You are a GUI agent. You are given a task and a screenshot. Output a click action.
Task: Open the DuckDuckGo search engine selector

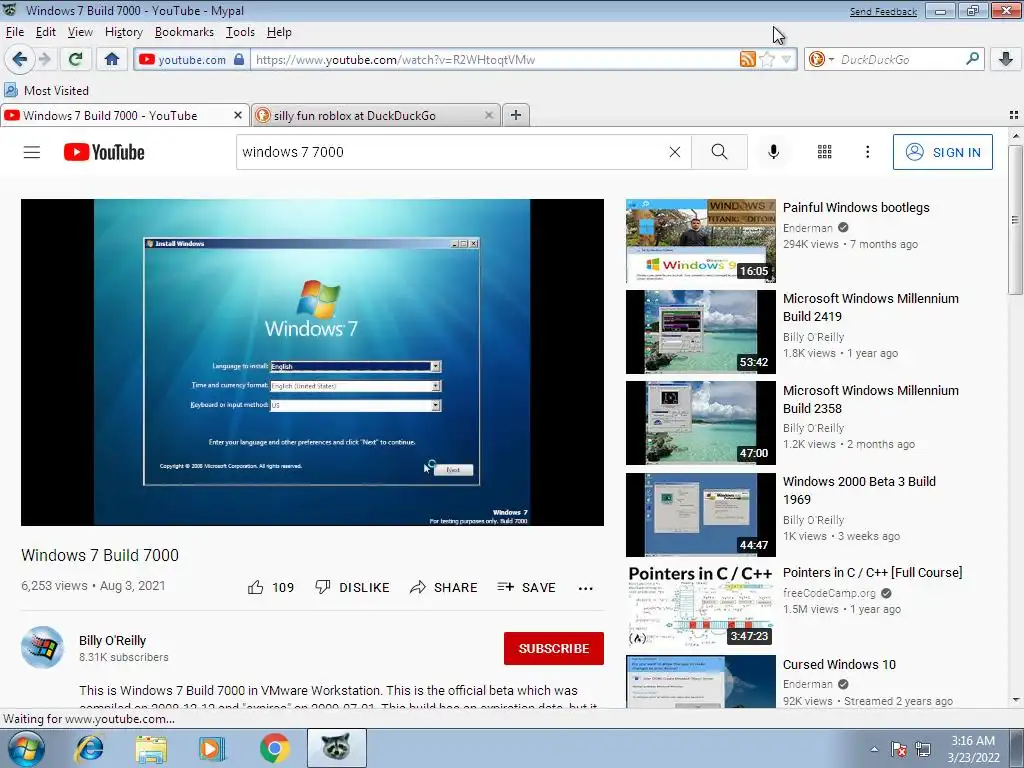[x=821, y=59]
